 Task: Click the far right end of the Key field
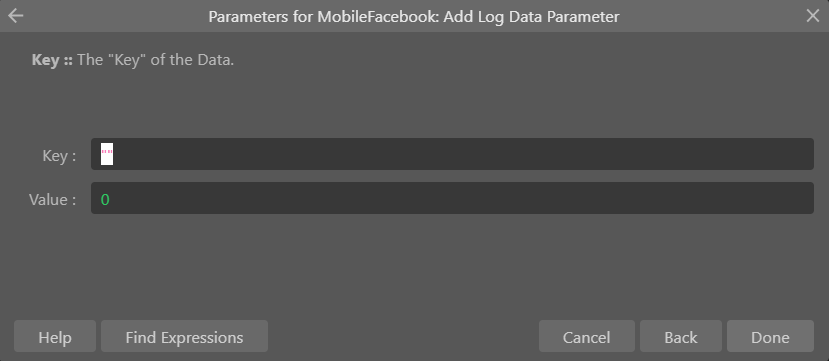click(806, 154)
